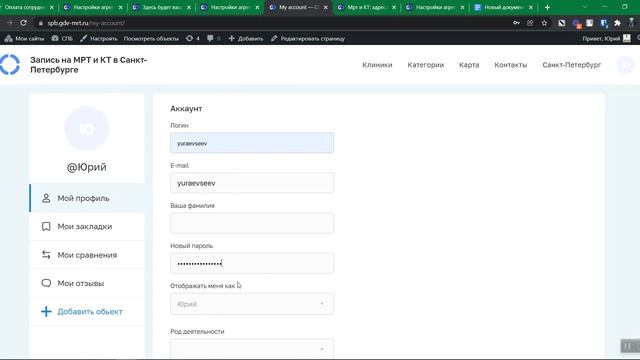Open the 'Добавить' admin bar menu
This screenshot has height=360, width=640.
[246, 38]
